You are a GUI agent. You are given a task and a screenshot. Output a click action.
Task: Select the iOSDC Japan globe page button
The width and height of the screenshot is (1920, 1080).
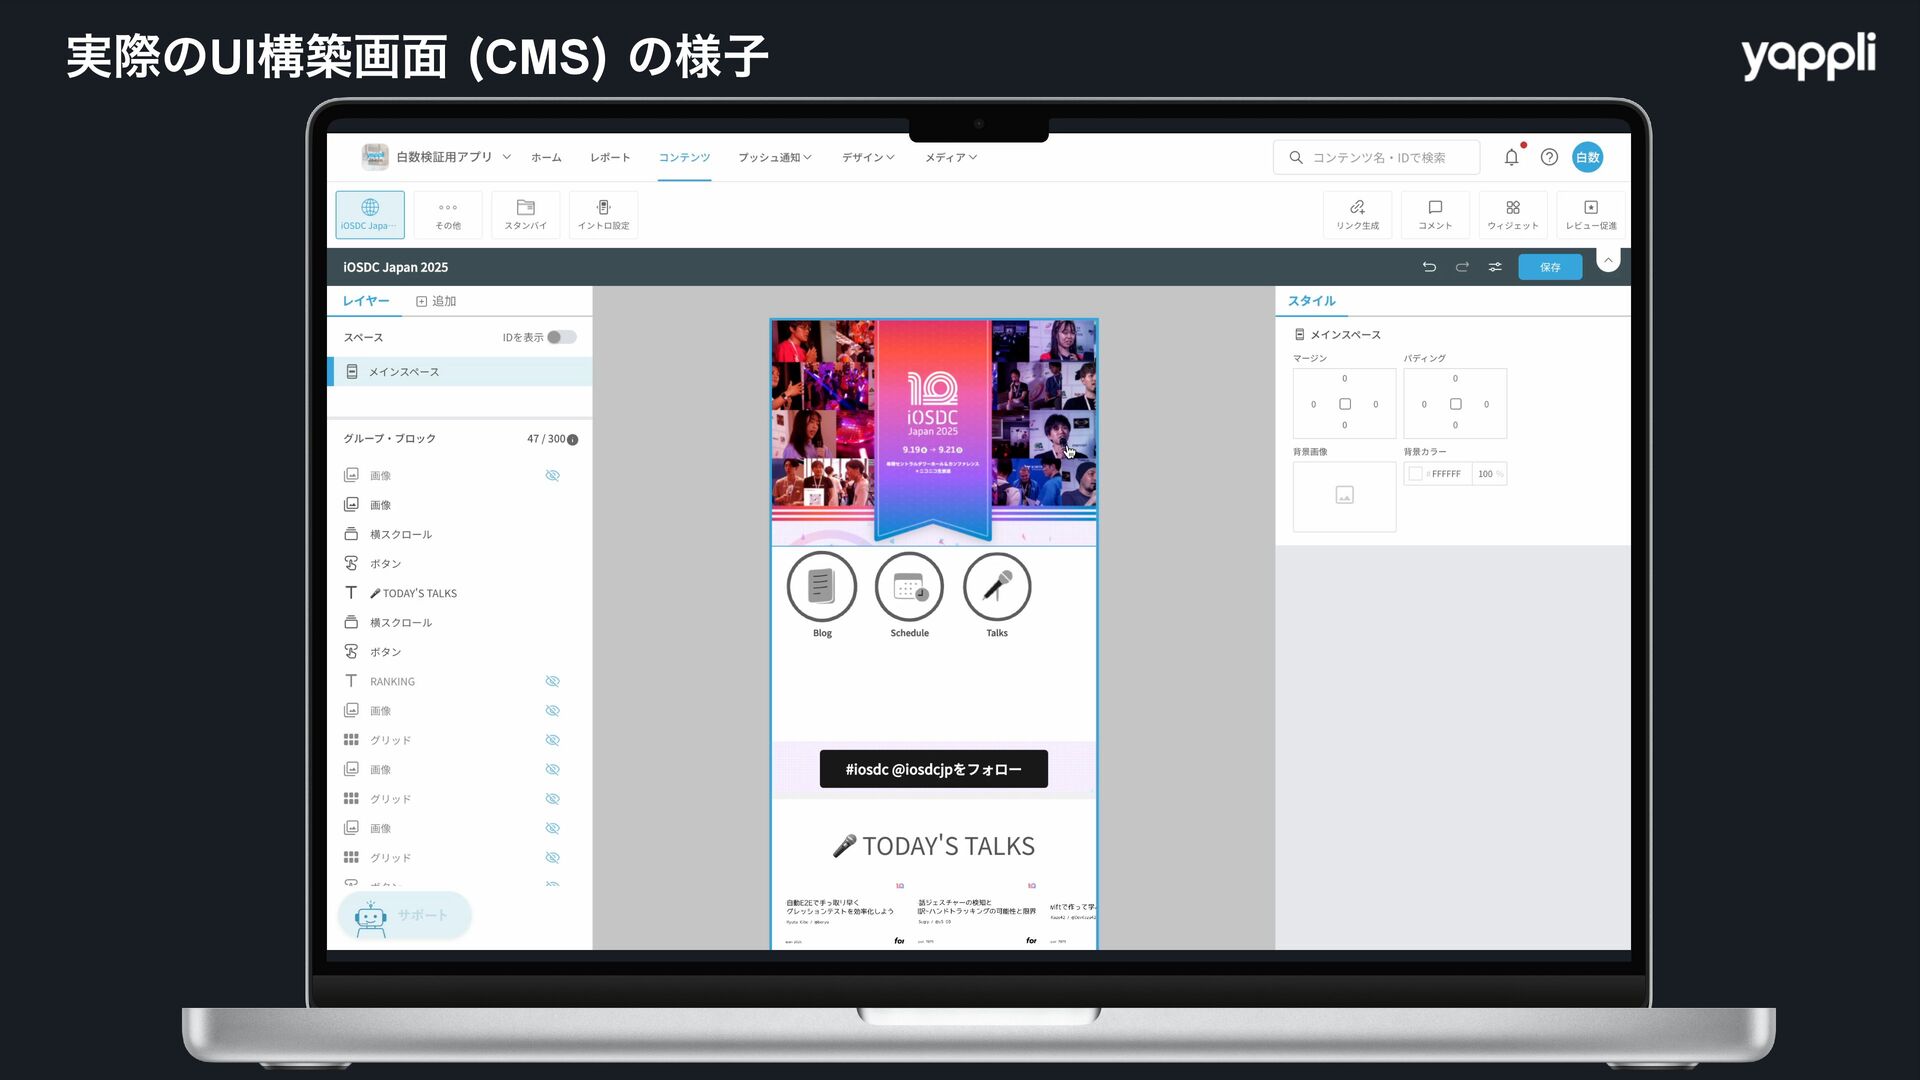[369, 214]
